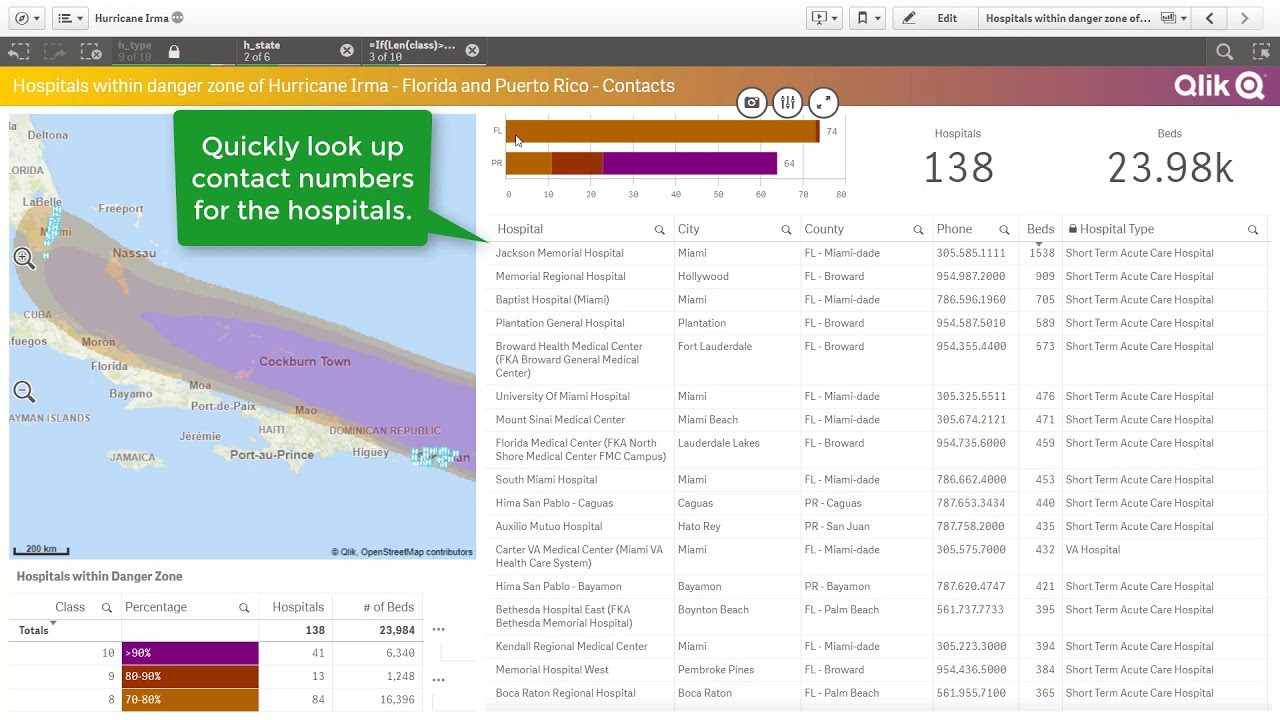Open the danger zone table options menu

(438, 630)
